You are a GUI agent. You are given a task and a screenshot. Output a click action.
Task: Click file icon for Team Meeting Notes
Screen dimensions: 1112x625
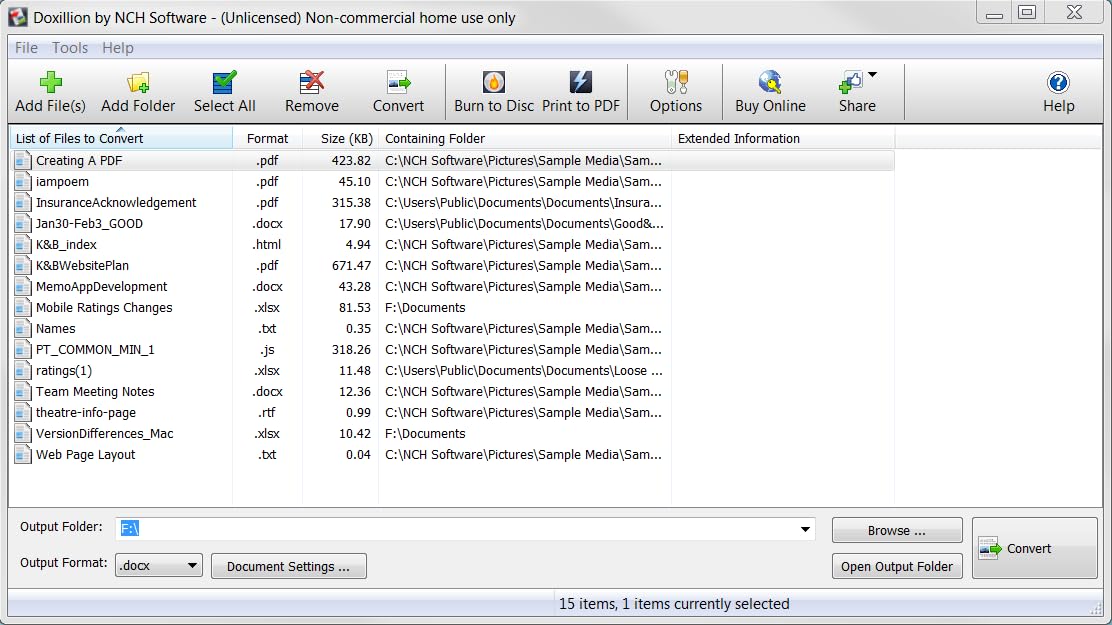[23, 392]
